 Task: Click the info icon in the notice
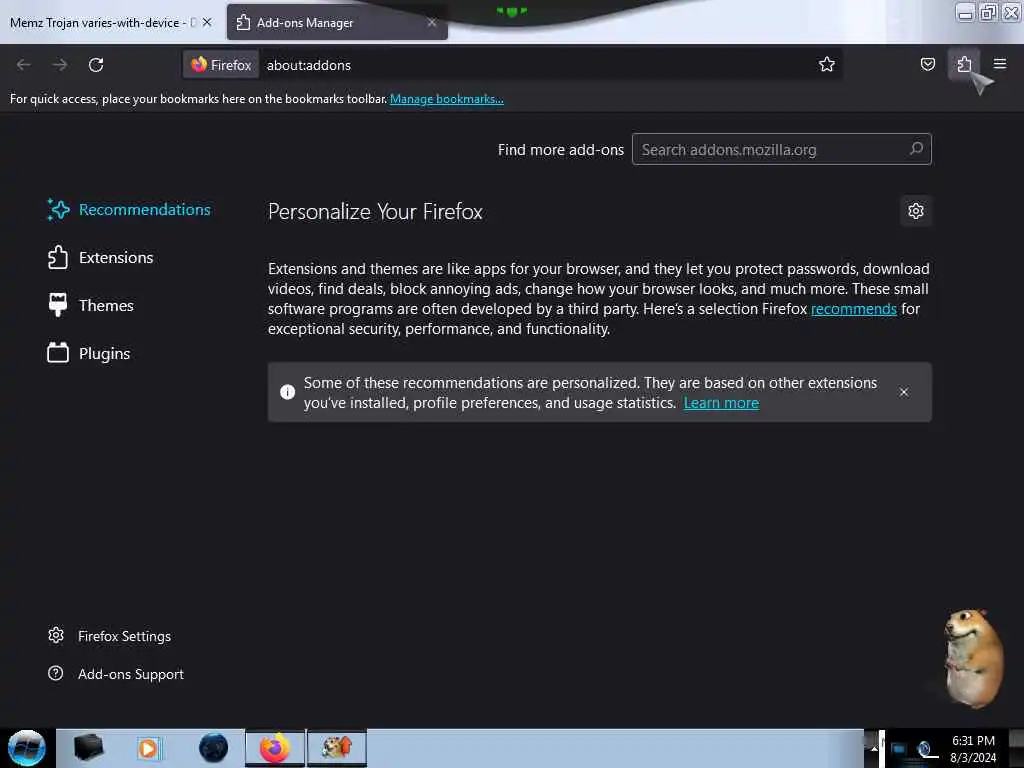[x=287, y=392]
